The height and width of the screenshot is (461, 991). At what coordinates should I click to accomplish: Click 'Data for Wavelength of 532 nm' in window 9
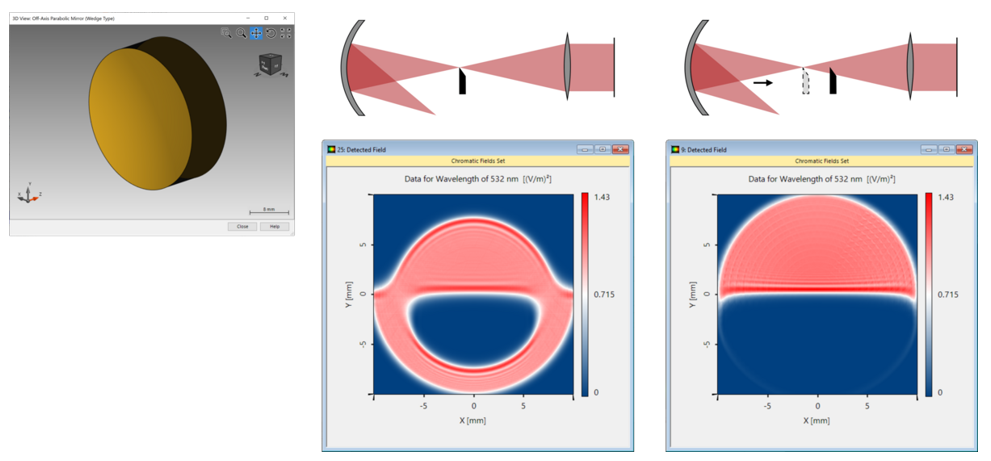[x=806, y=180]
